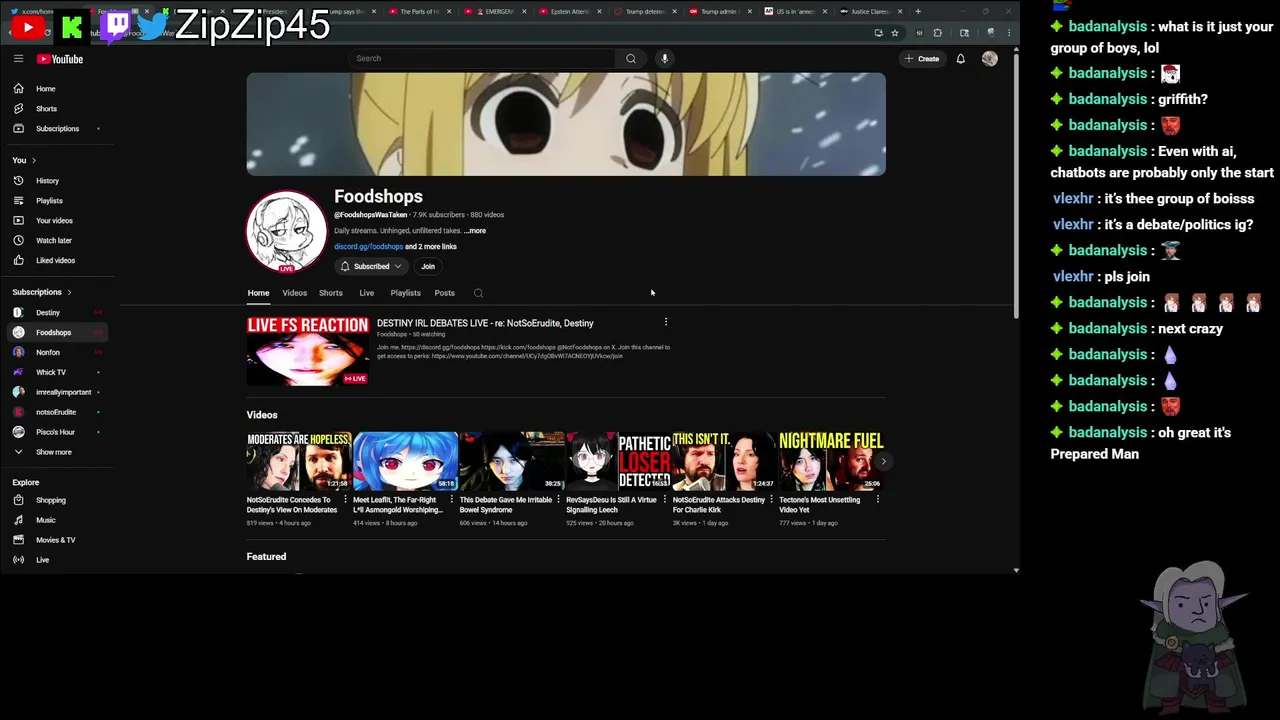Go to Home in the sidebar
This screenshot has width=1280, height=720.
(58, 89)
